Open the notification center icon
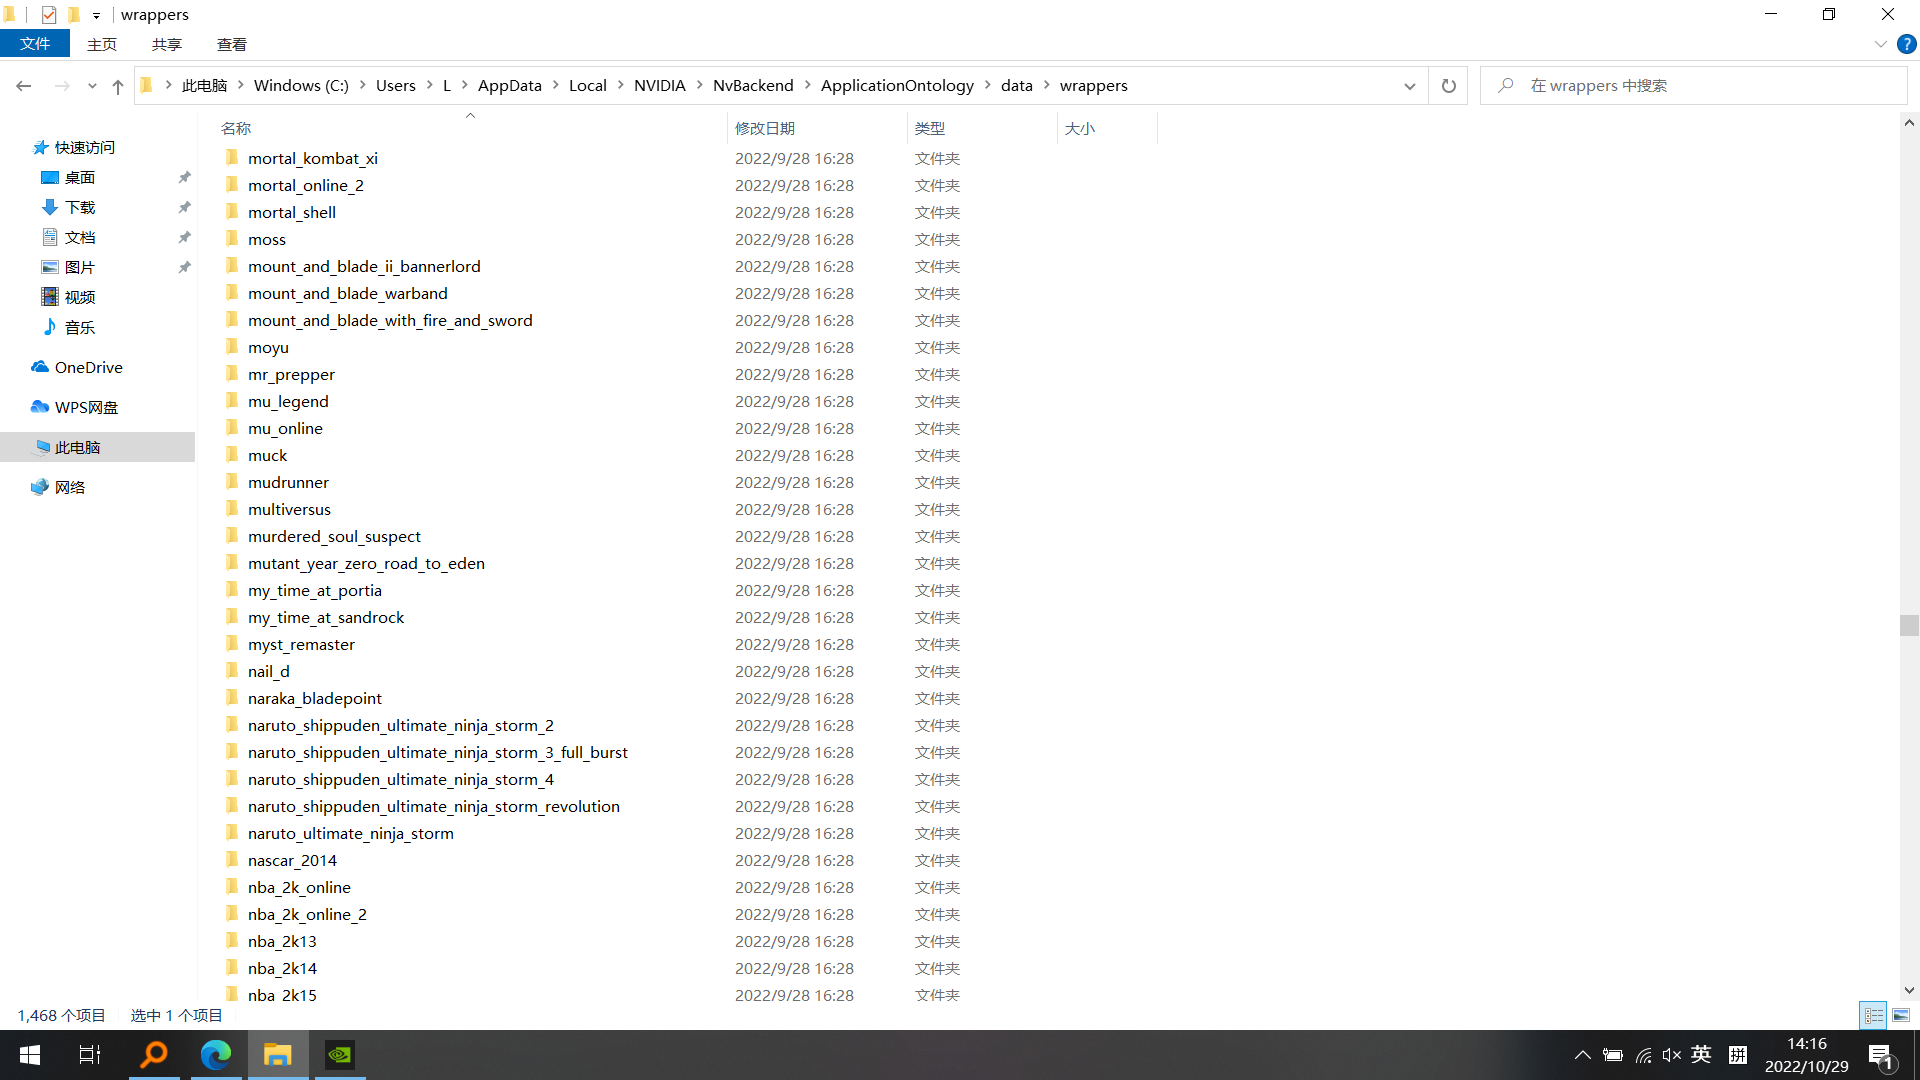Screen dimensions: 1920x1080 click(1880, 1055)
